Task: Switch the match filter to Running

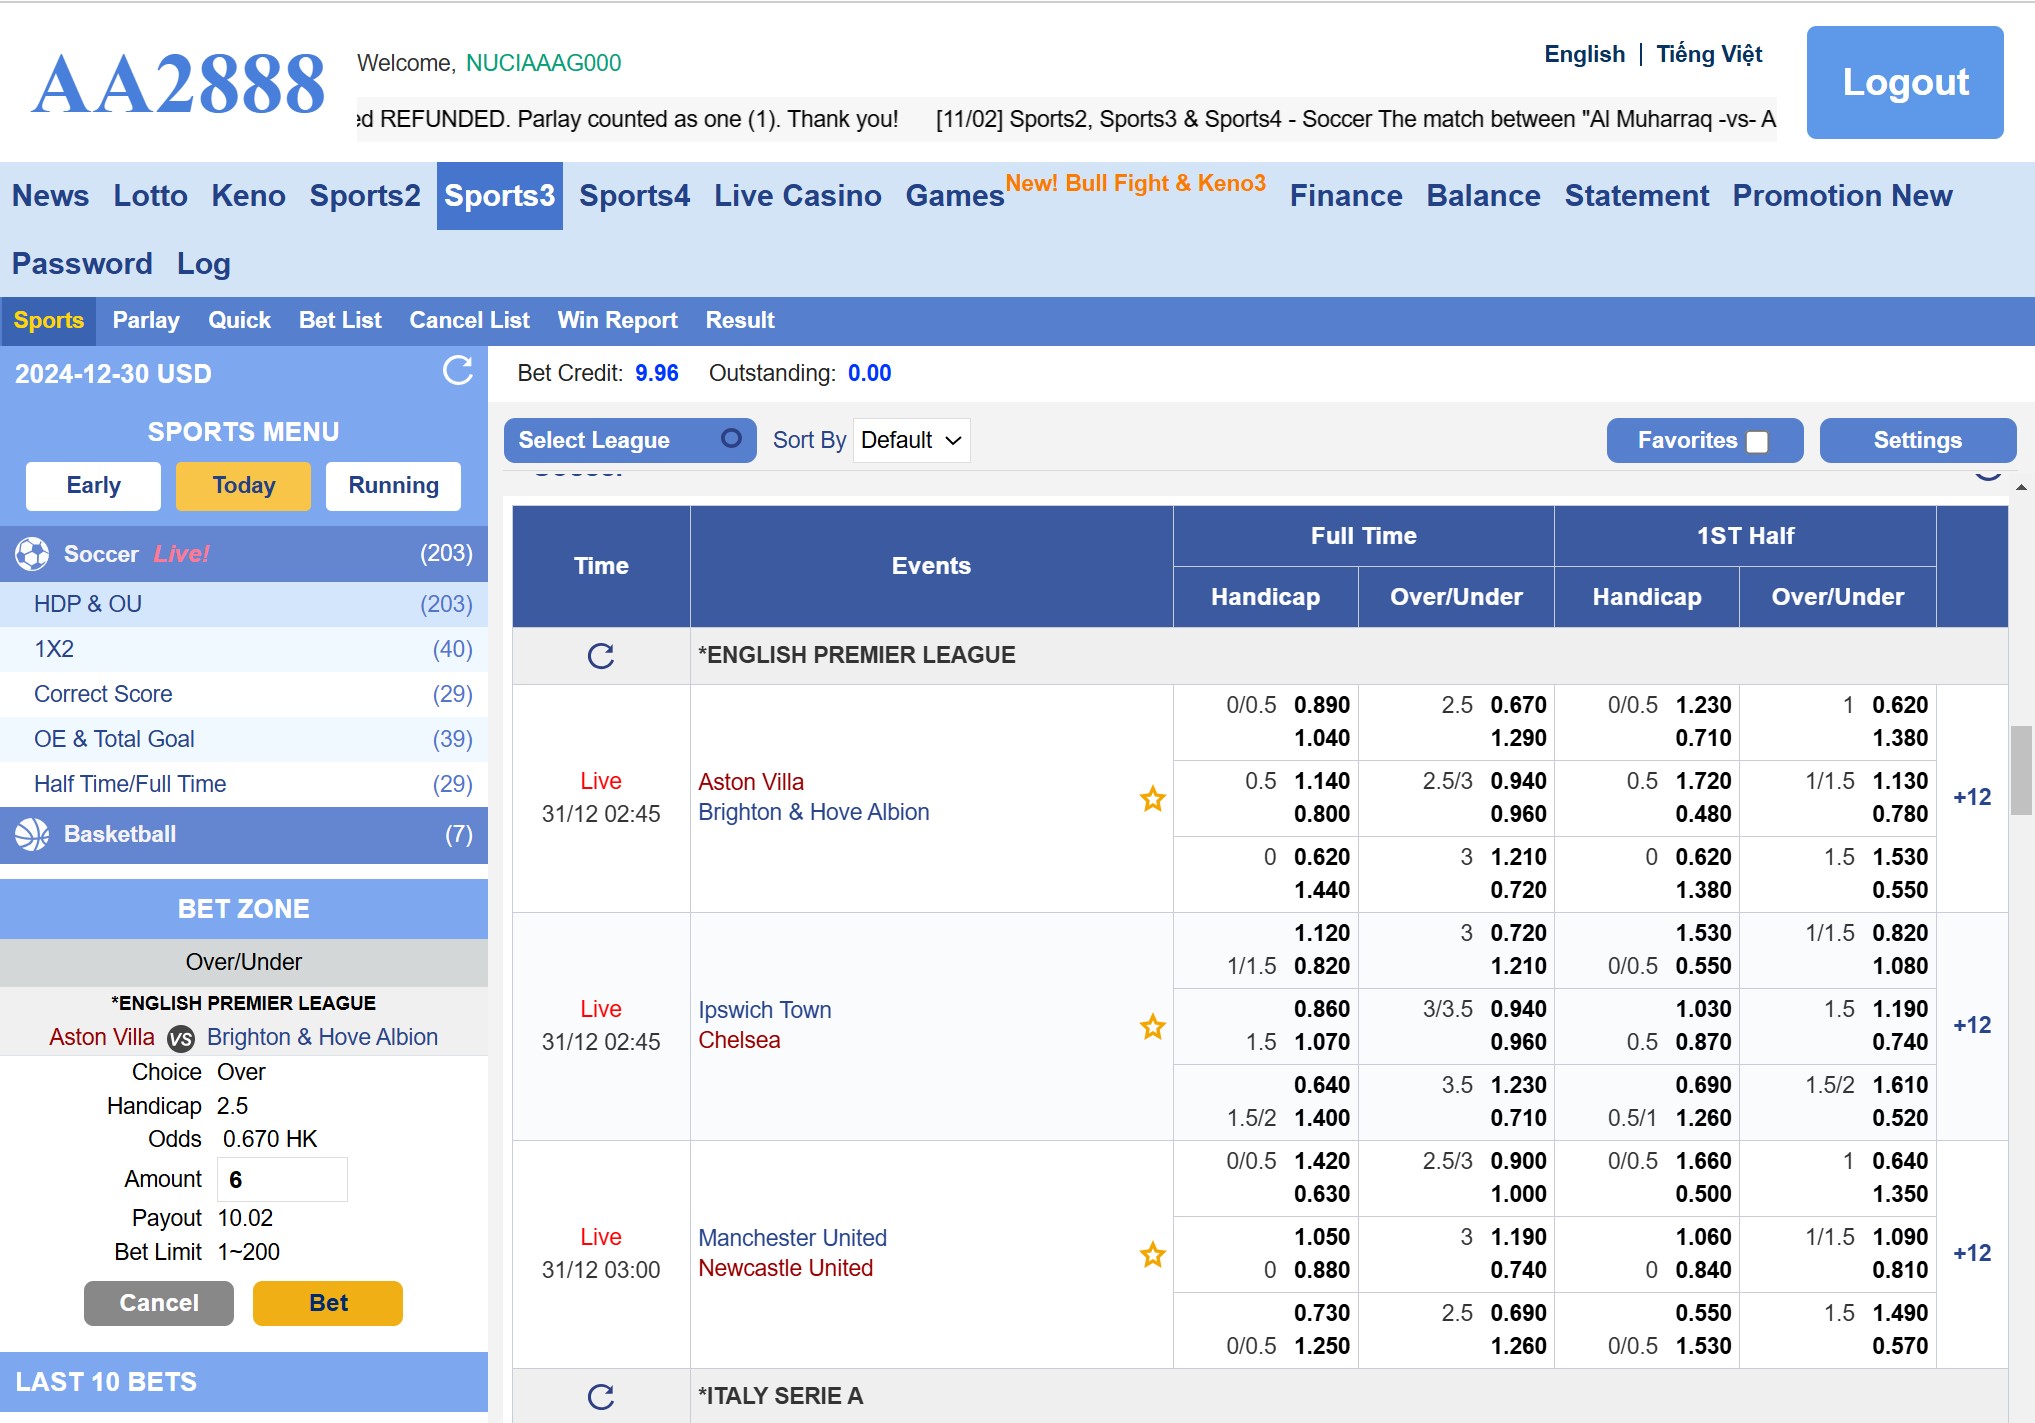Action: [393, 486]
